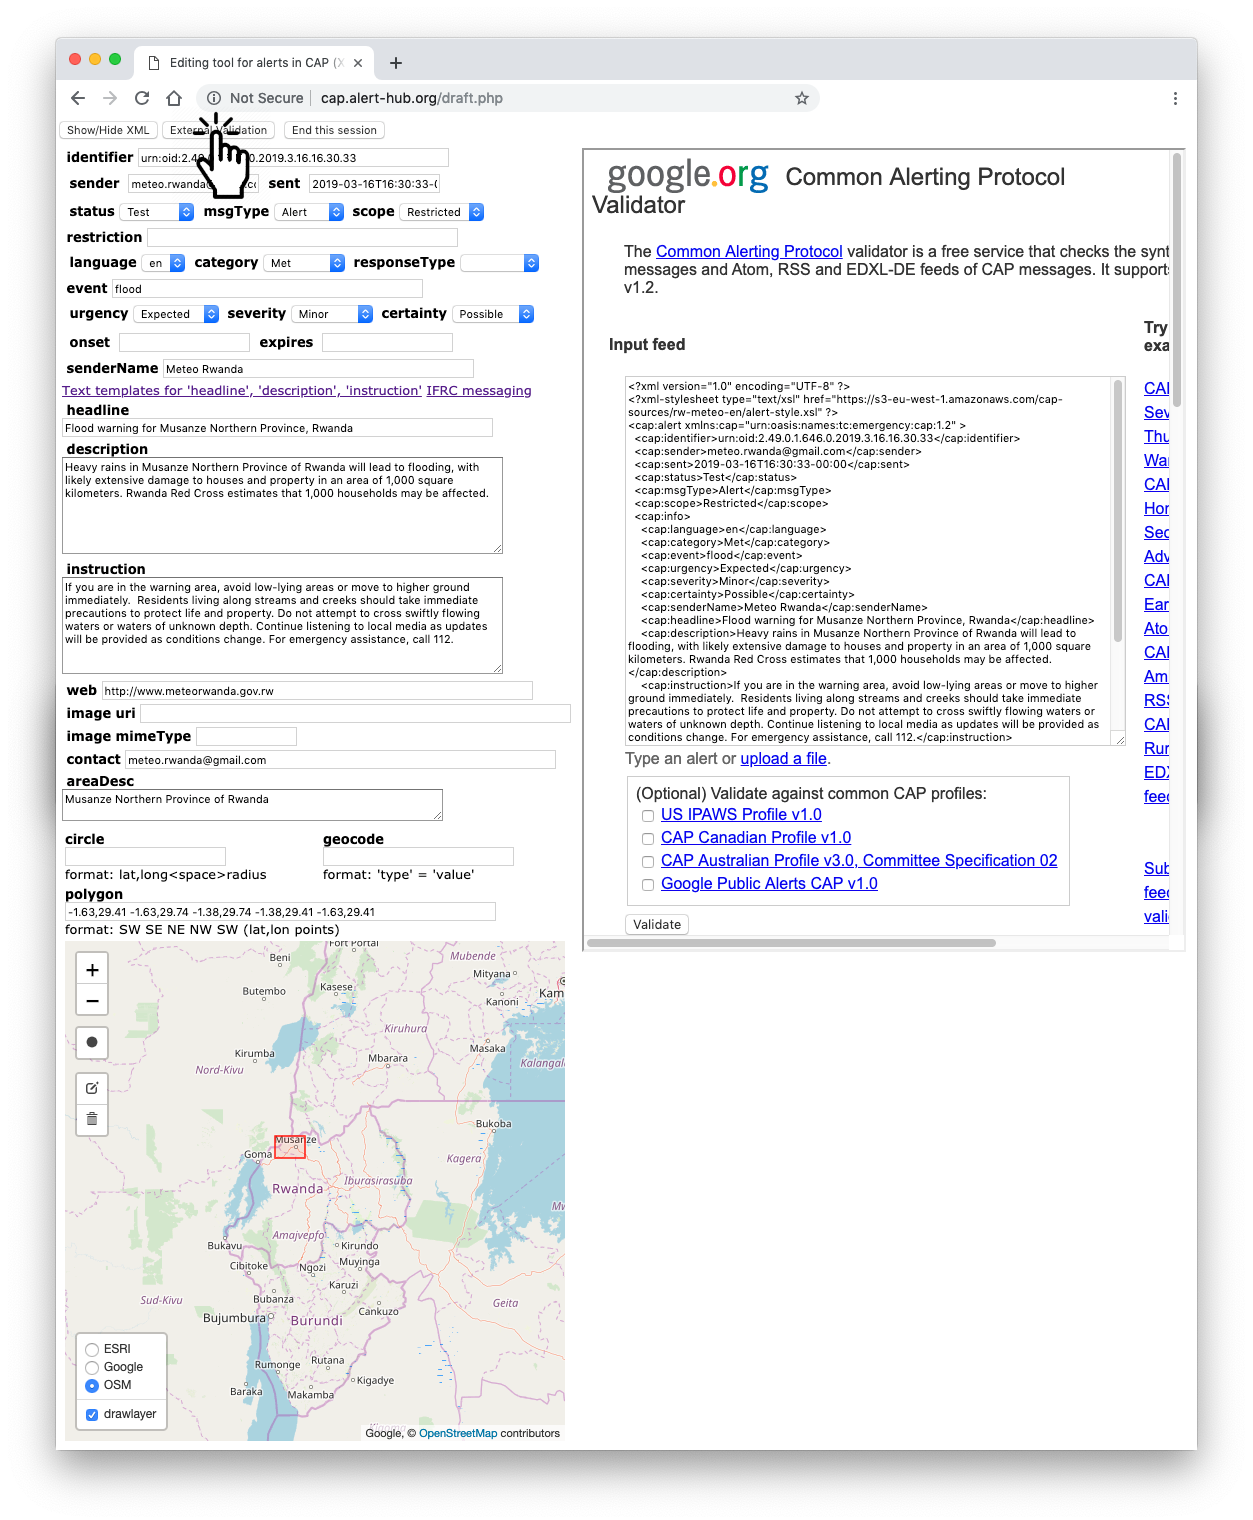Screen dimensions: 1253x1520
Task: Open the Chrome three-dot menu
Action: coord(1175,98)
